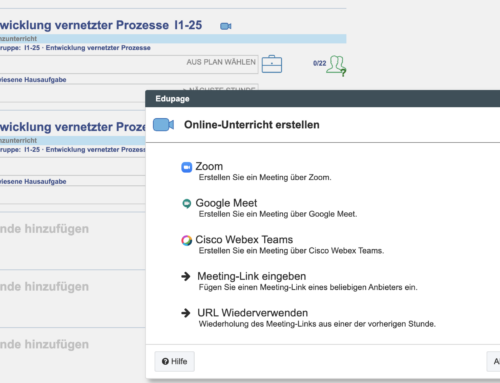Click the text 'Wiederholung des Meeting-Links aus einer der vorherigen Stunde.'
This screenshot has width=500, height=383.
[x=317, y=324]
